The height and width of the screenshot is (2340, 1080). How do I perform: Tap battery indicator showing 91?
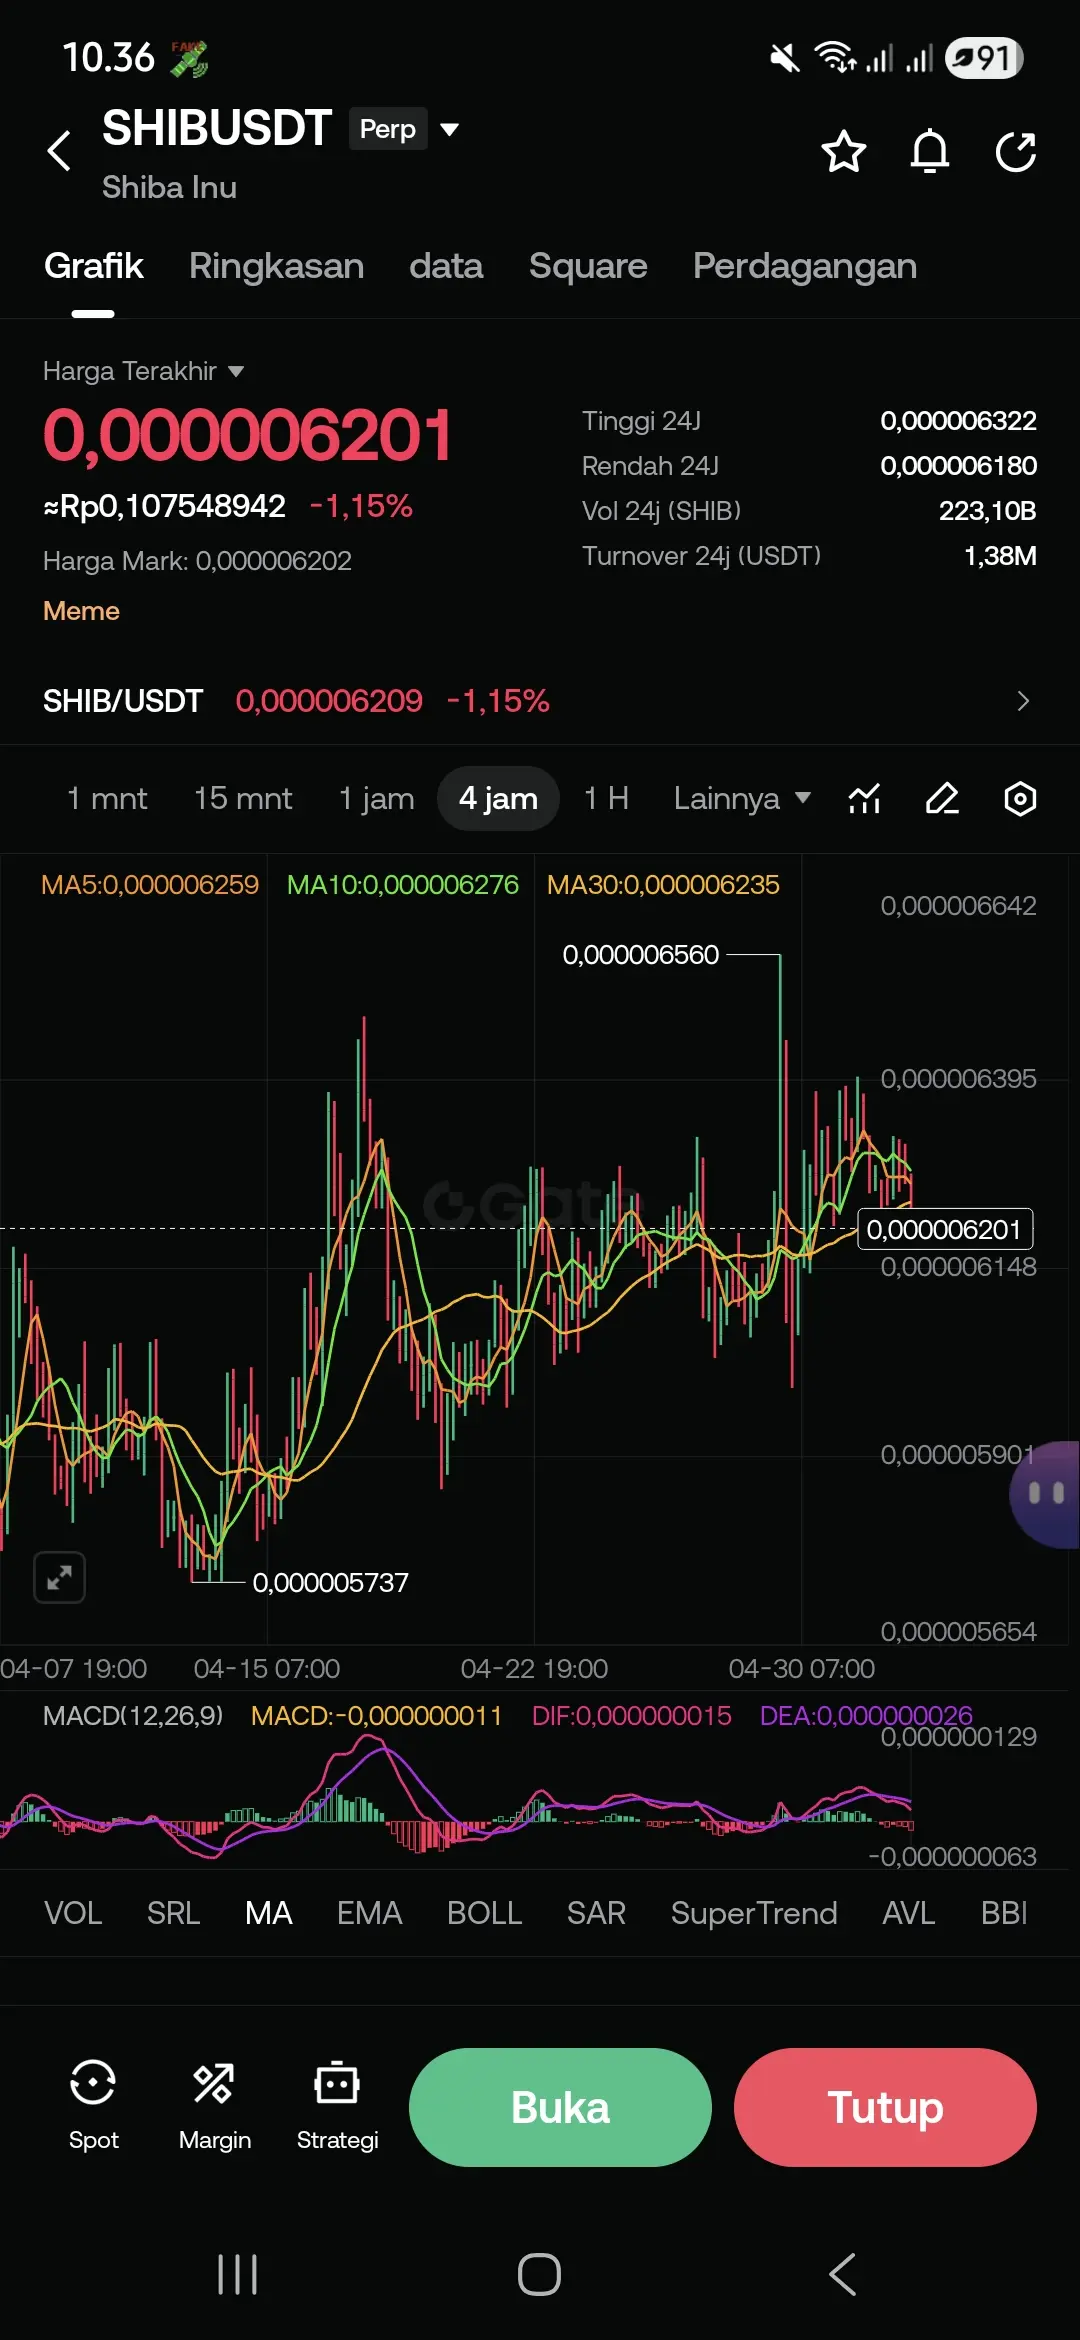click(984, 58)
